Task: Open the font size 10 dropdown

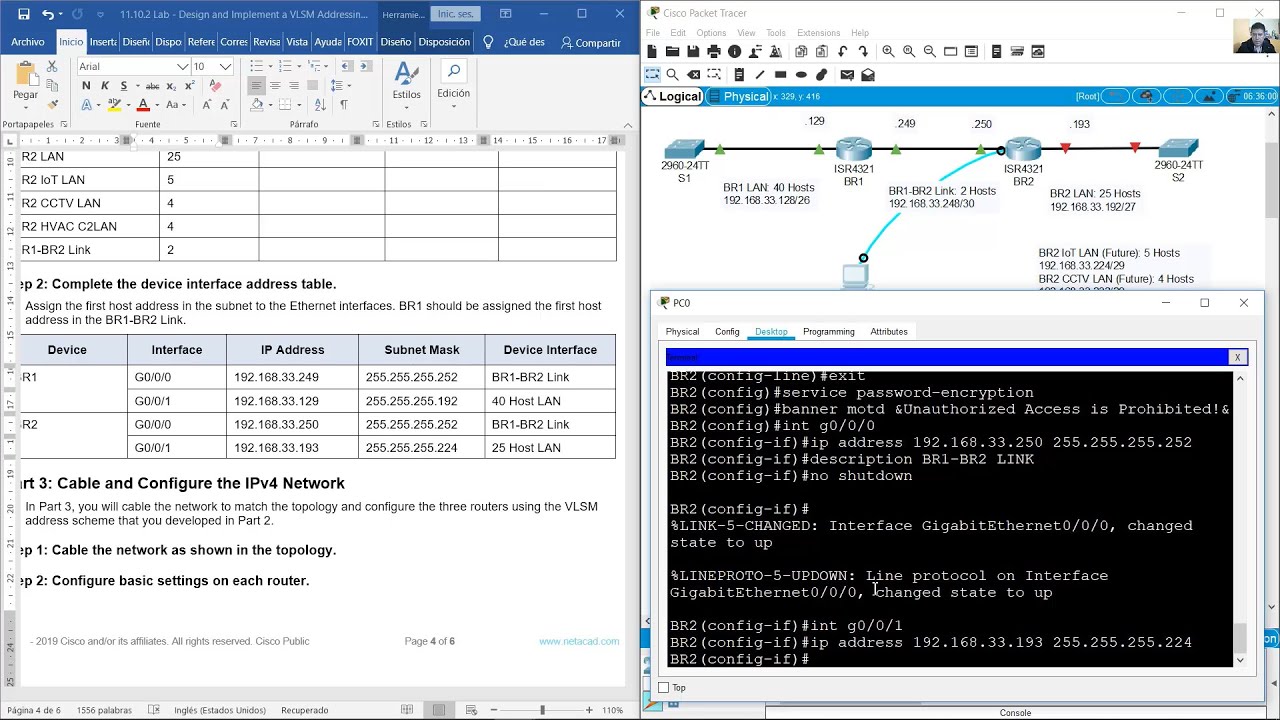Action: [225, 67]
